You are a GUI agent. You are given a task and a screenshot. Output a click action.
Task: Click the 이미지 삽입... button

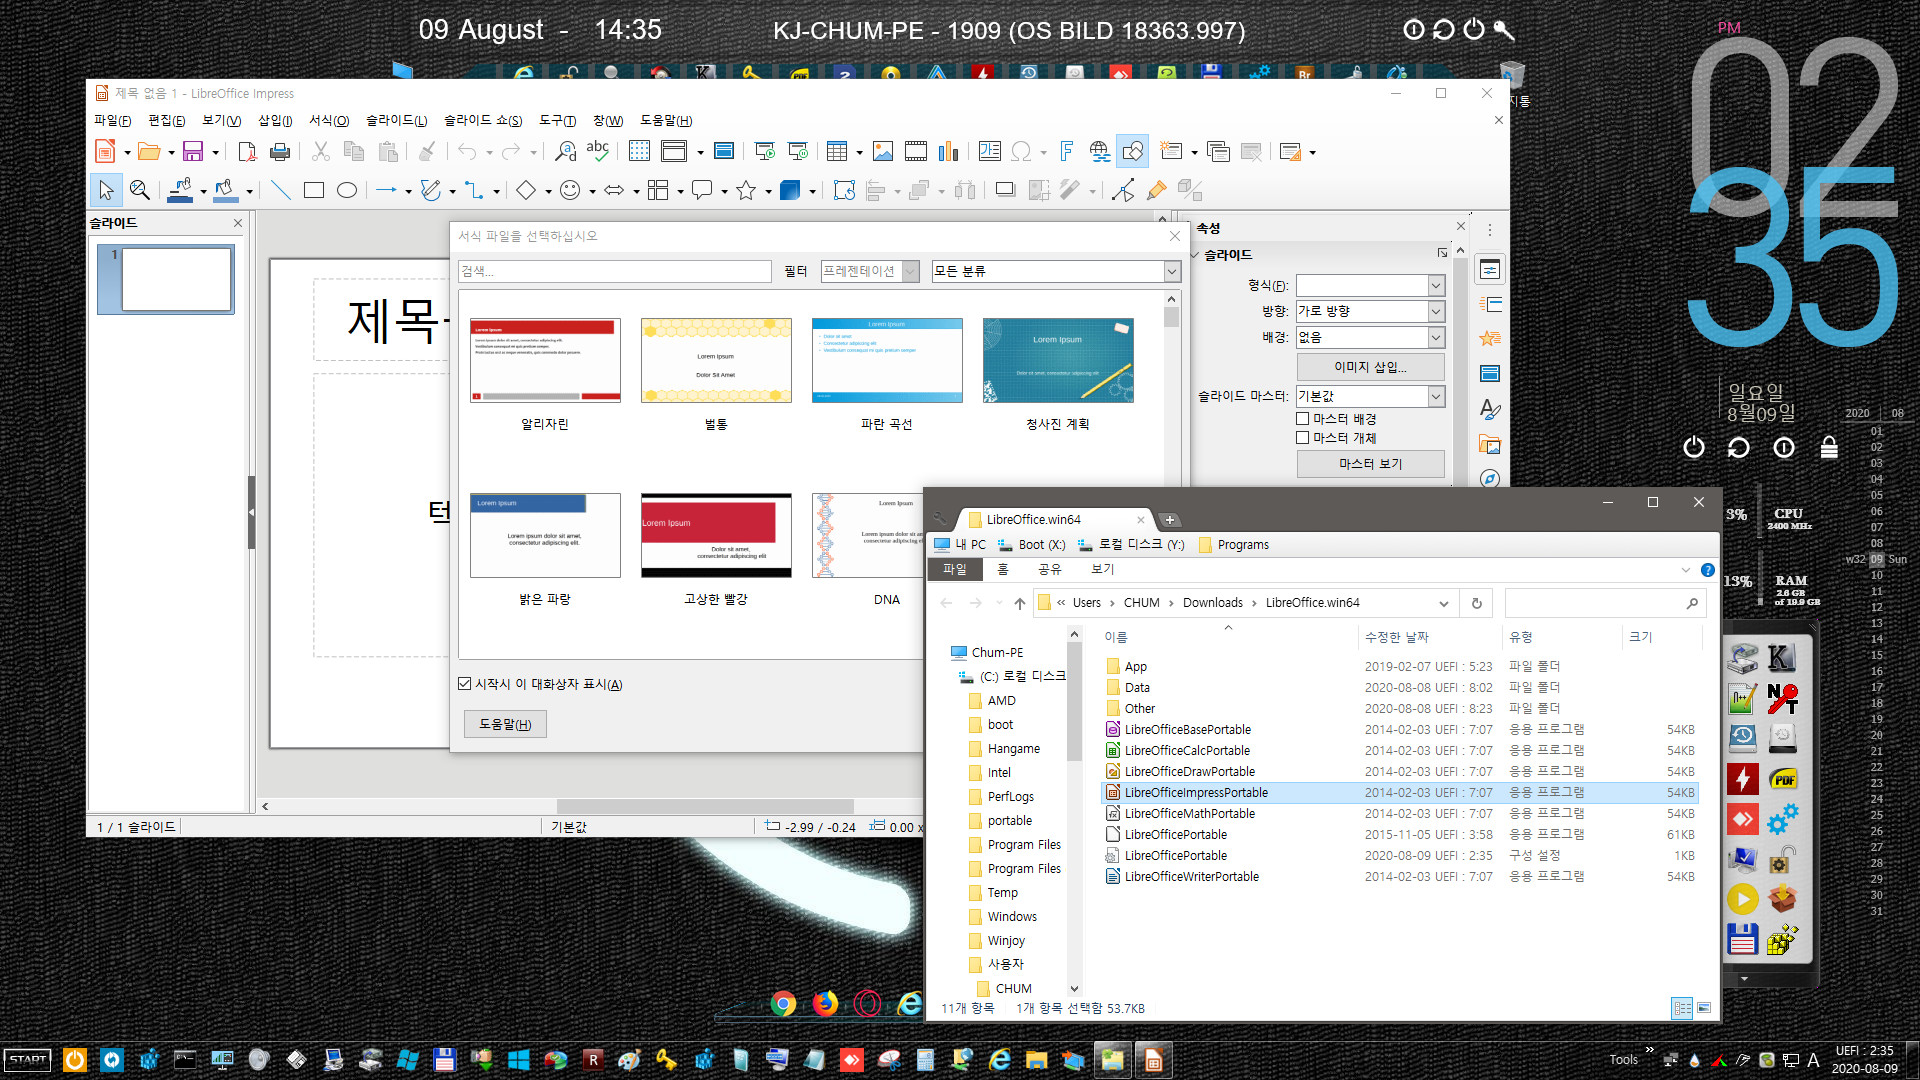point(1370,367)
